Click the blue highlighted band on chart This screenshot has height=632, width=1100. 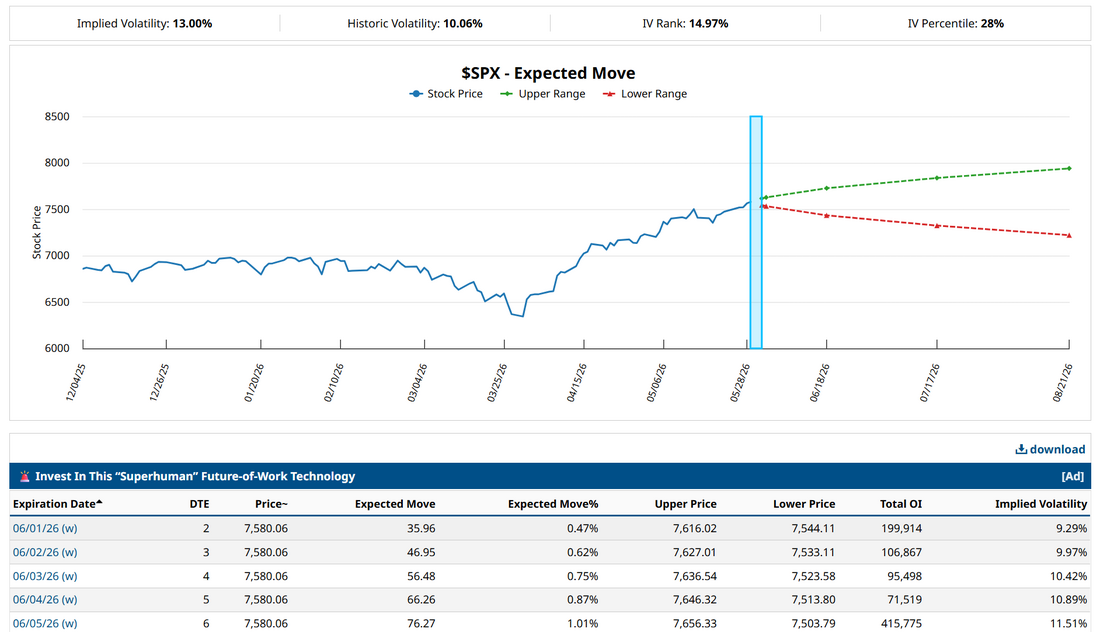click(756, 232)
